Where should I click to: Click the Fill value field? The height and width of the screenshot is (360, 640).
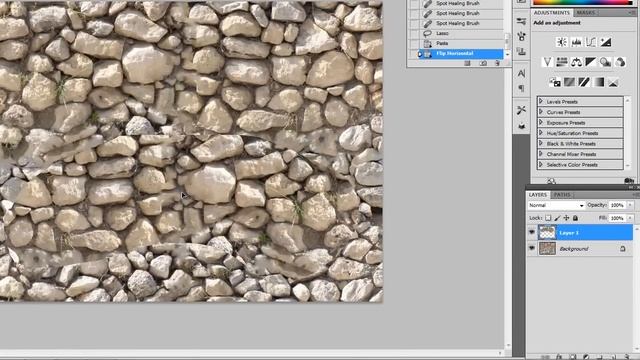(617, 218)
